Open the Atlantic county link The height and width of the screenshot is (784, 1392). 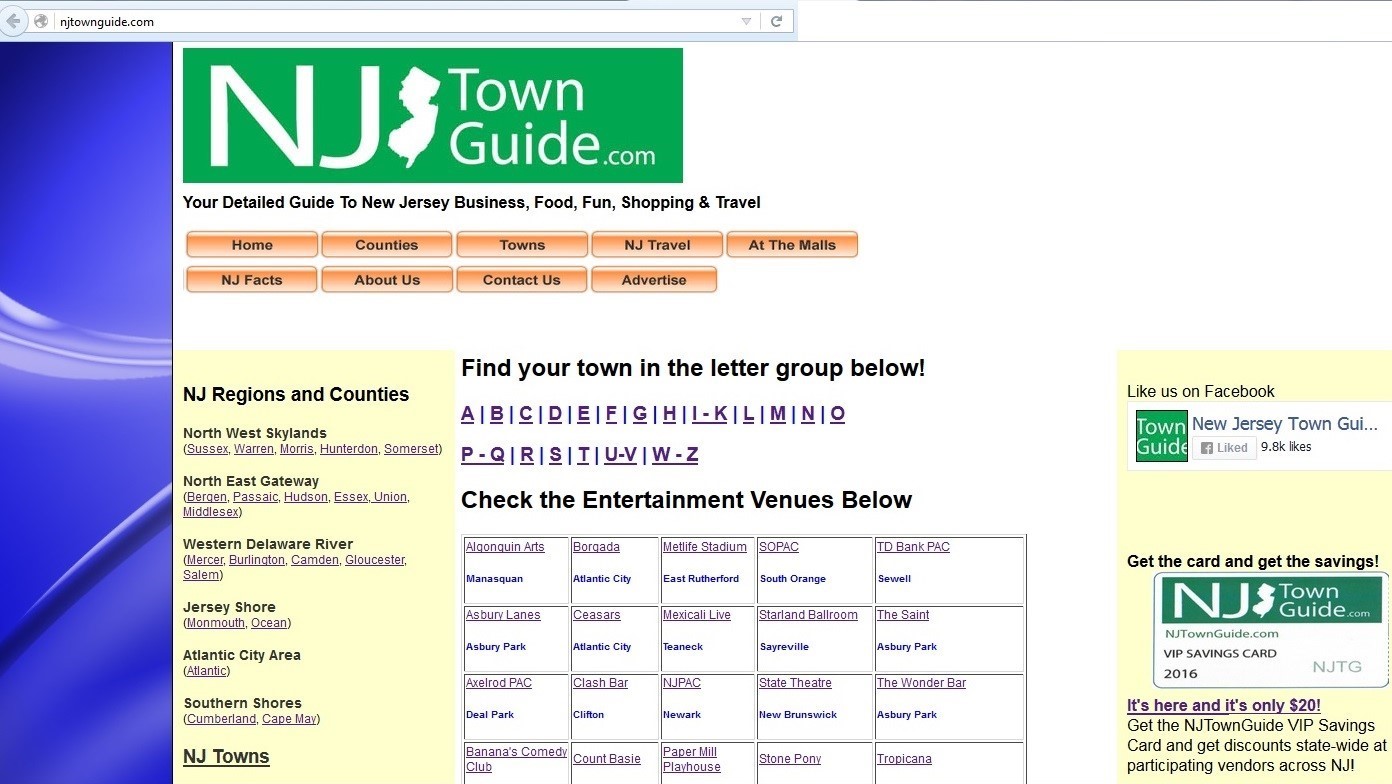pos(207,671)
